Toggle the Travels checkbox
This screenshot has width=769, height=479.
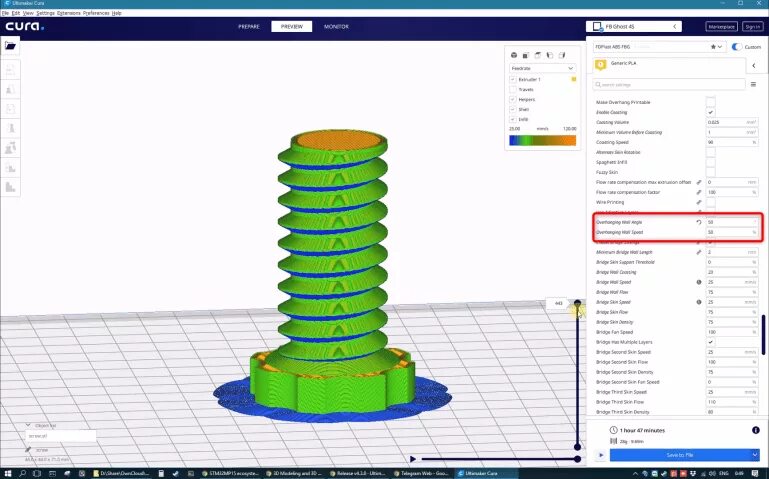point(513,89)
